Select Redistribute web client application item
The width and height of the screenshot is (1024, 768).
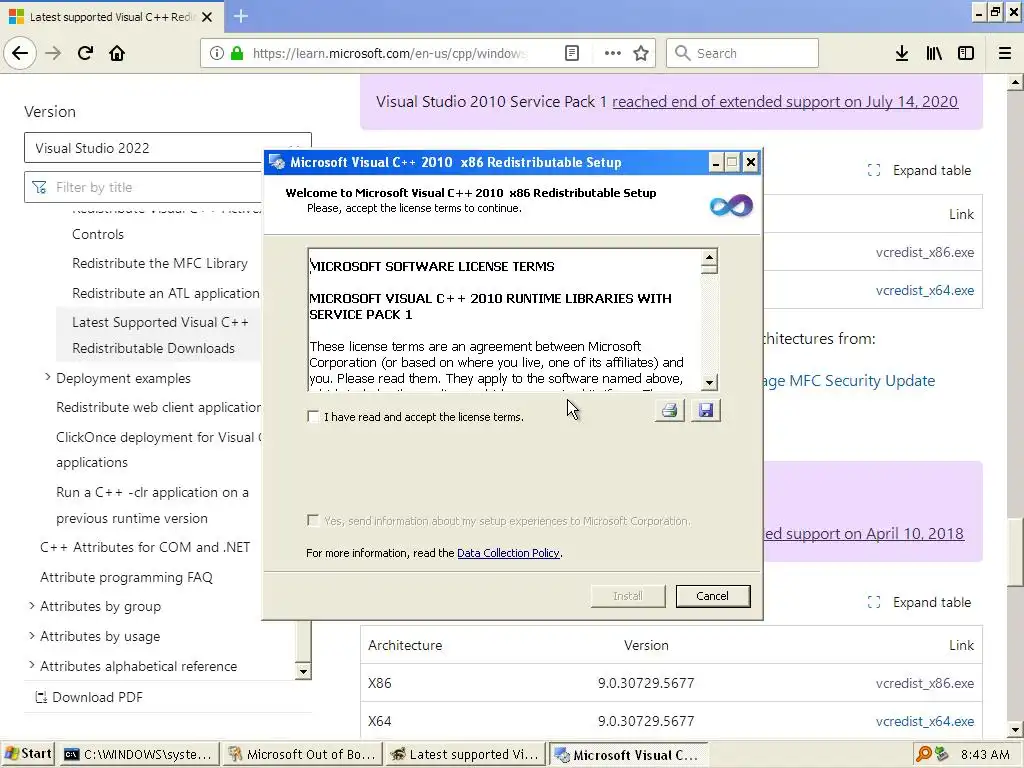159,408
